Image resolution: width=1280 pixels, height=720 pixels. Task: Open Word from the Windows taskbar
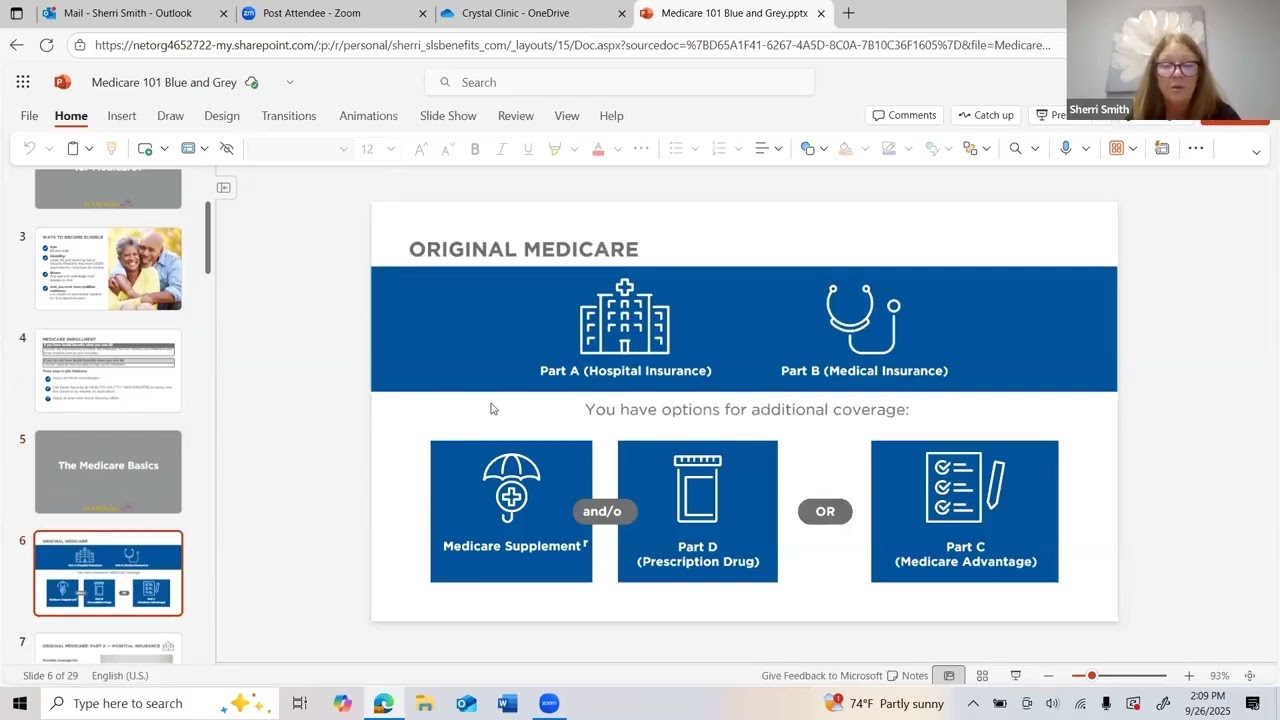point(508,703)
